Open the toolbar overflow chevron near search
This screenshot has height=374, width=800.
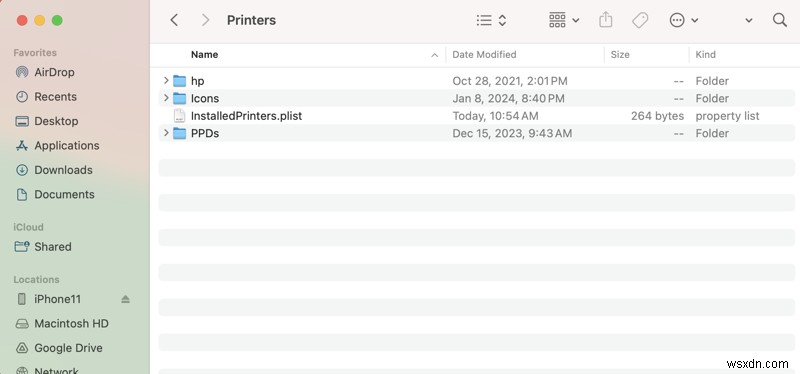[x=748, y=20]
